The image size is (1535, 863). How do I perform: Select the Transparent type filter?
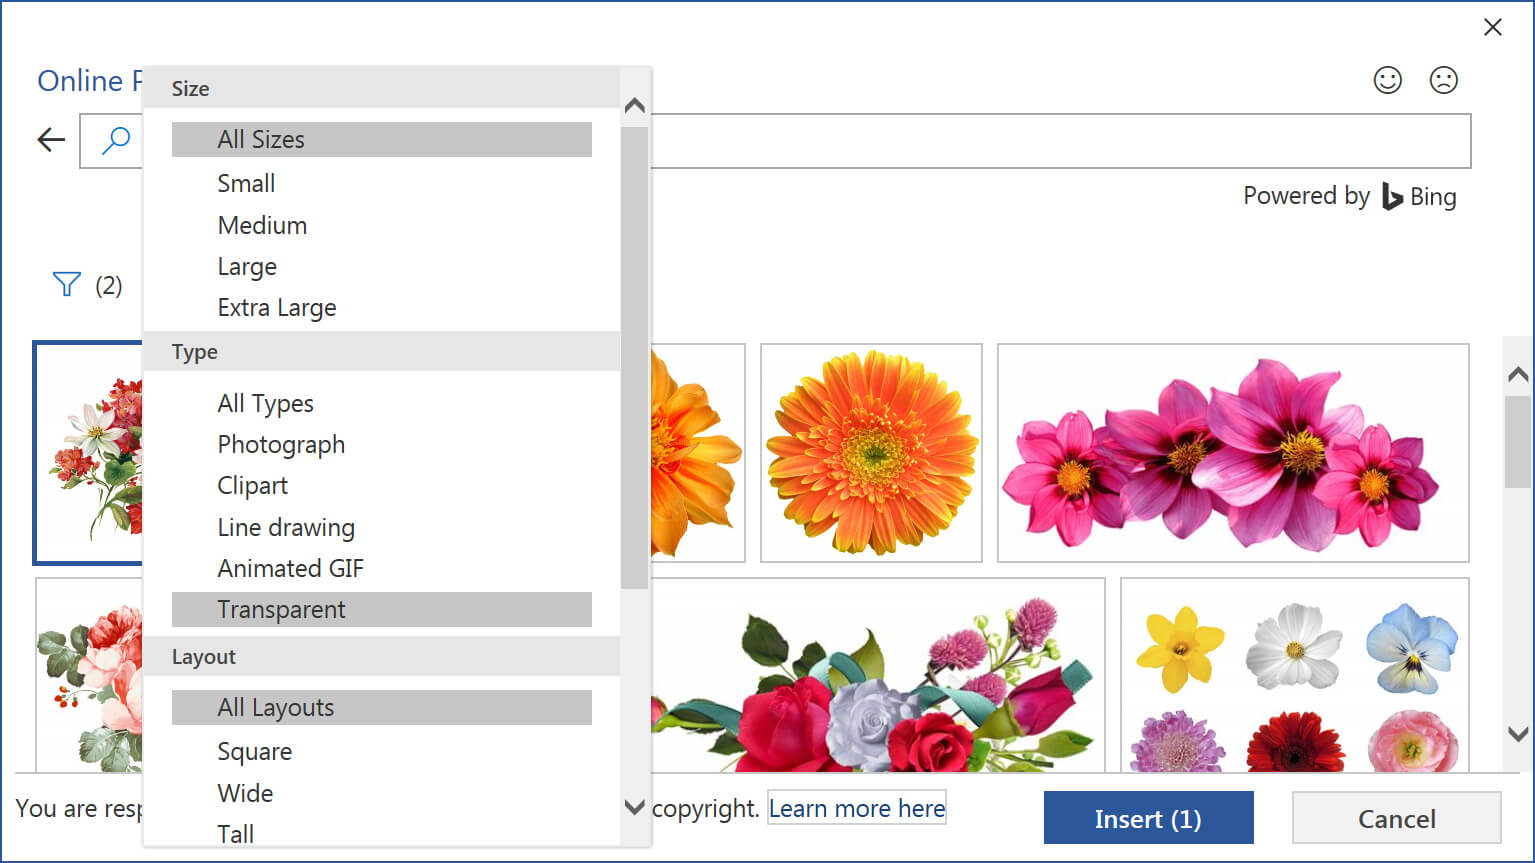tap(281, 610)
